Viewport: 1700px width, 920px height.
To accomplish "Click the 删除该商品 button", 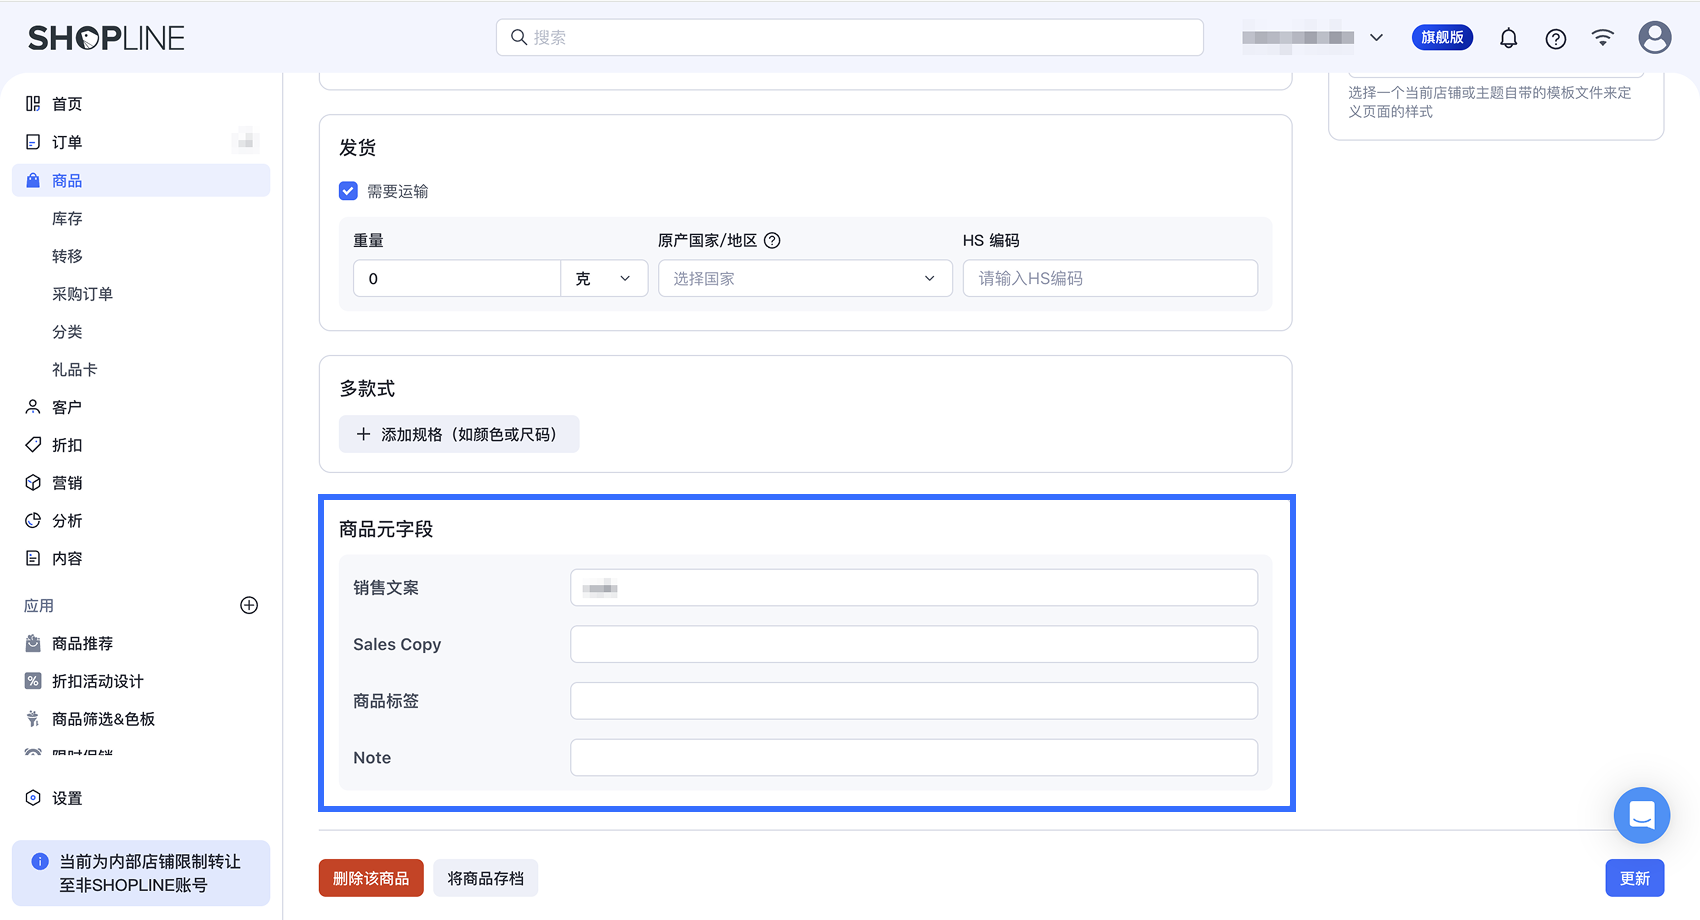I will pos(371,878).
